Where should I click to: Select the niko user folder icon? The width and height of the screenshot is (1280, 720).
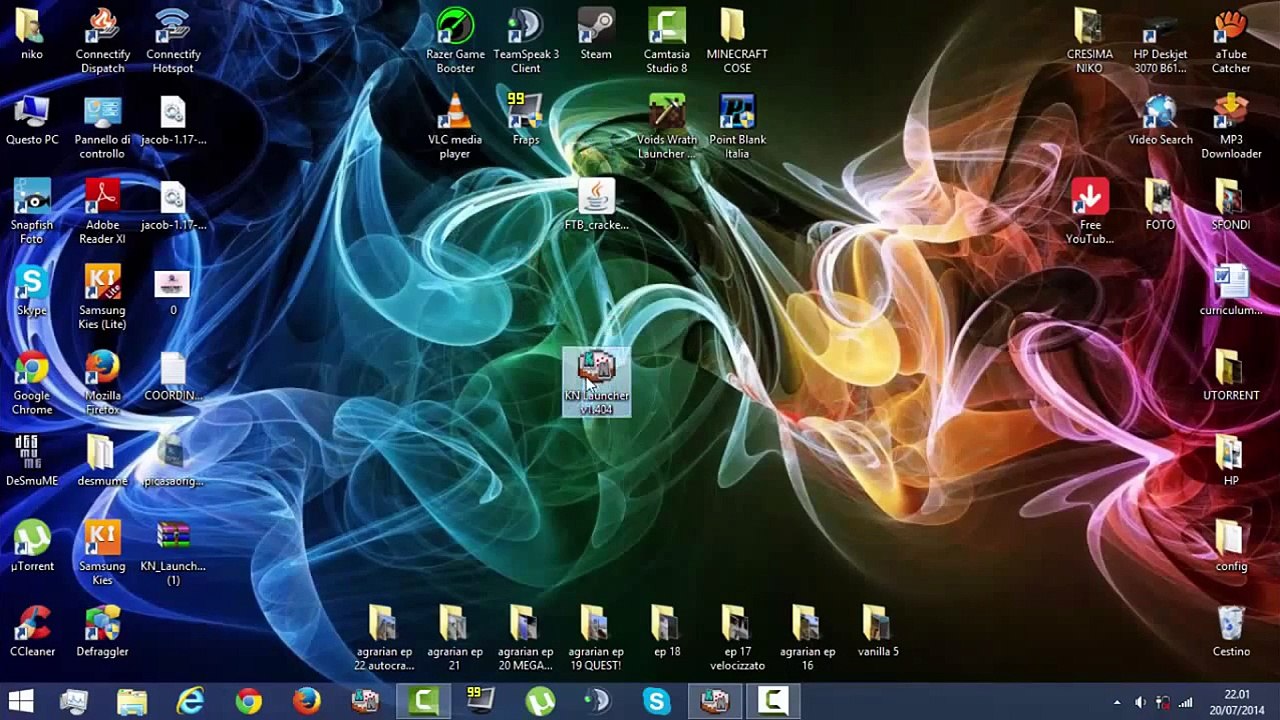point(32,35)
